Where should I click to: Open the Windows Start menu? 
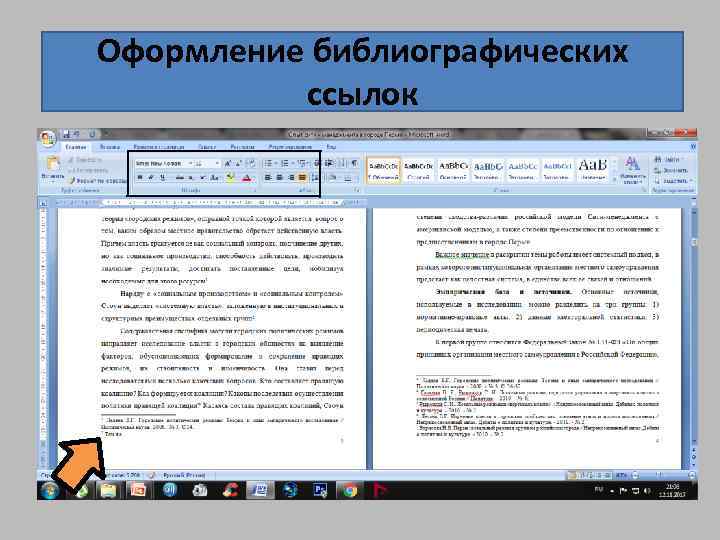click(x=49, y=491)
